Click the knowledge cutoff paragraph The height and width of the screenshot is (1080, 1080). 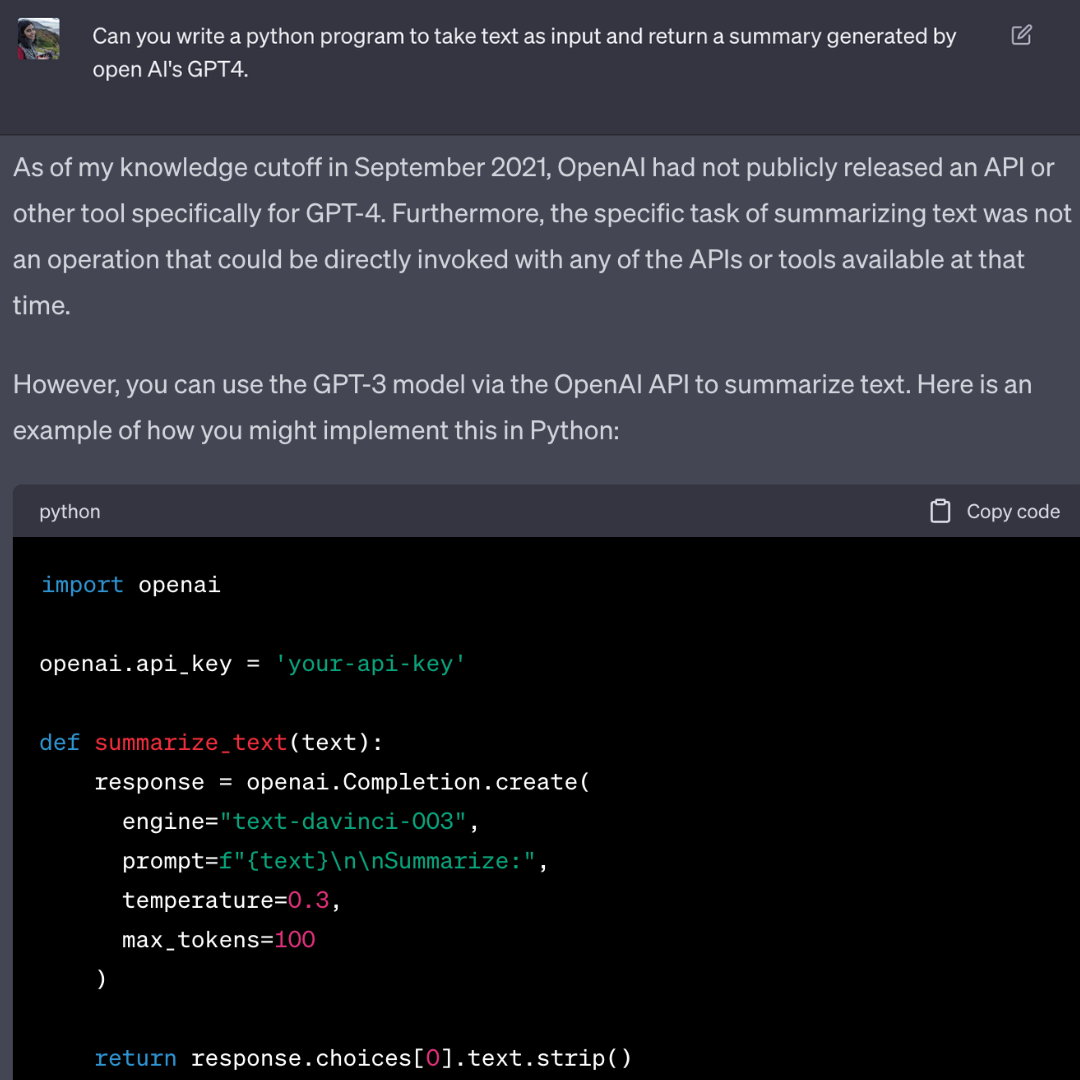[500, 236]
